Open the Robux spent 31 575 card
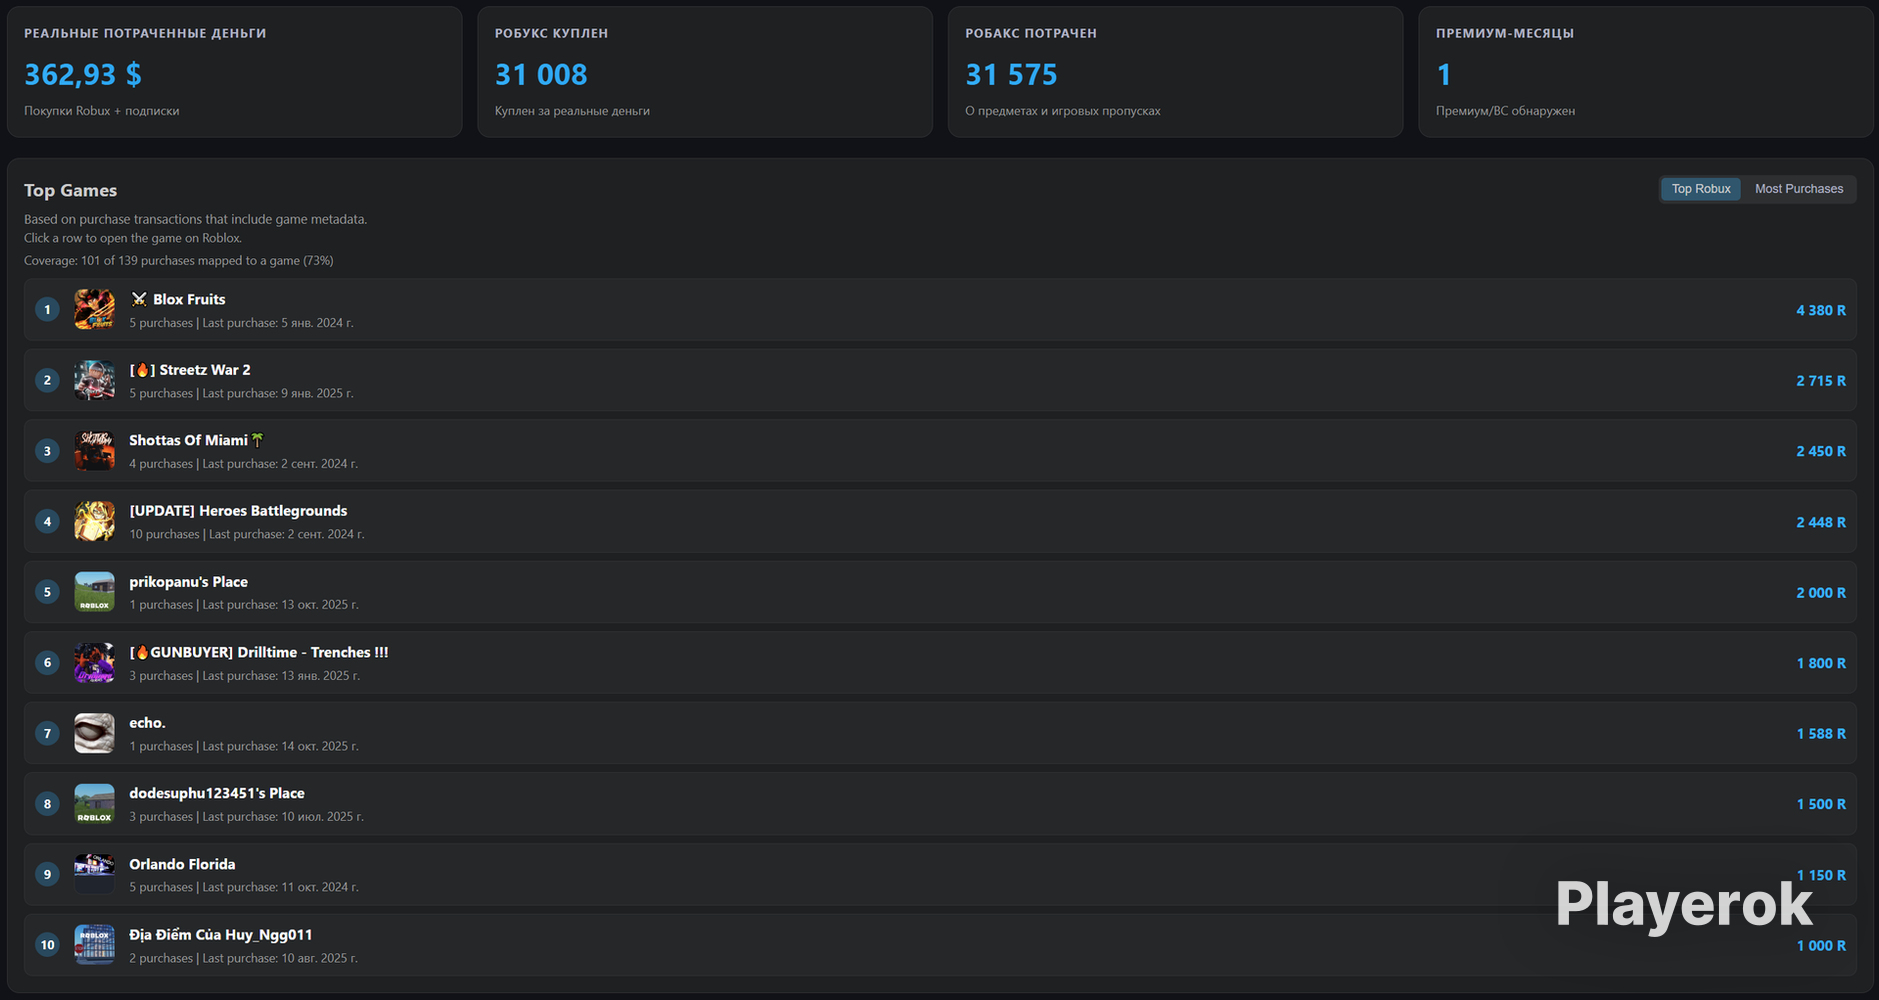The height and width of the screenshot is (1000, 1879). pos(1176,72)
